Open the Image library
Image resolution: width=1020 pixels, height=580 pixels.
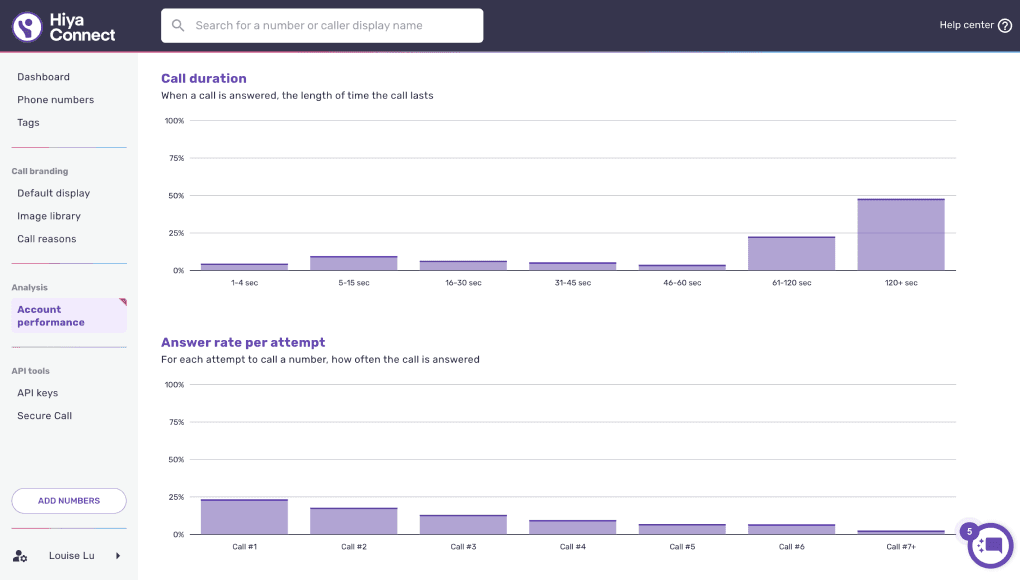pyautogui.click(x=49, y=216)
